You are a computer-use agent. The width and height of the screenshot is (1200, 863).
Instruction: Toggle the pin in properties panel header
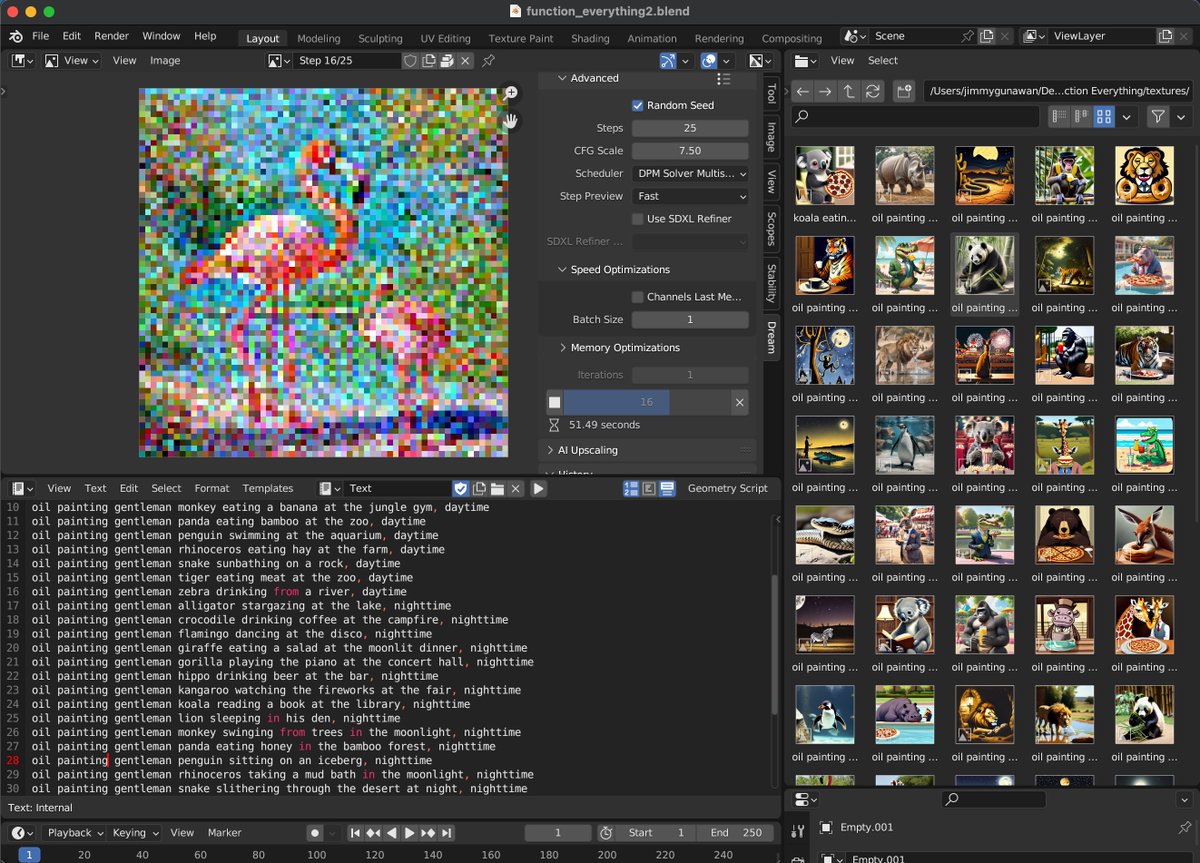point(1184,828)
